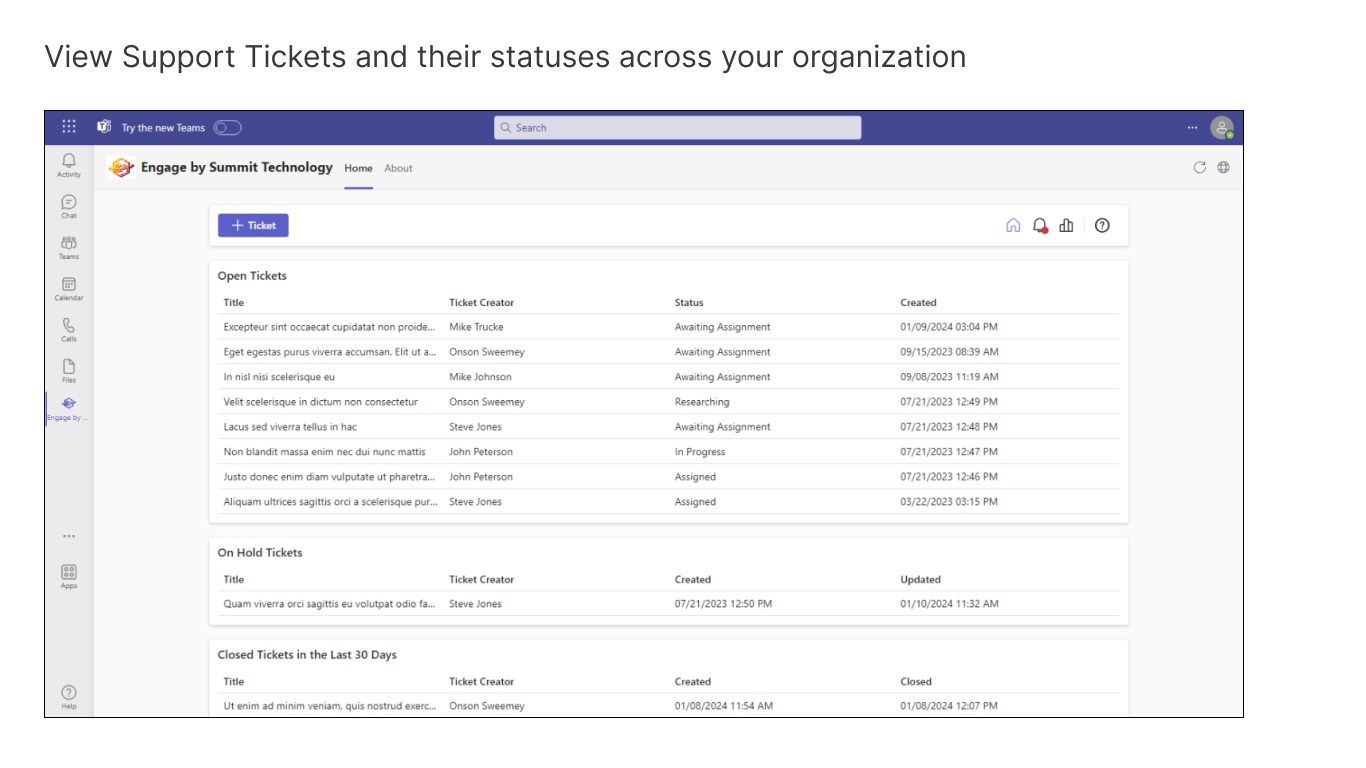The width and height of the screenshot is (1366, 768).
Task: Click the question mark help icon
Action: (x=1102, y=226)
